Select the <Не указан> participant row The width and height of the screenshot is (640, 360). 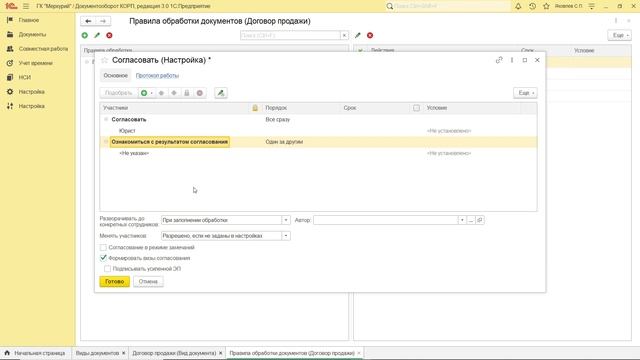coord(318,153)
